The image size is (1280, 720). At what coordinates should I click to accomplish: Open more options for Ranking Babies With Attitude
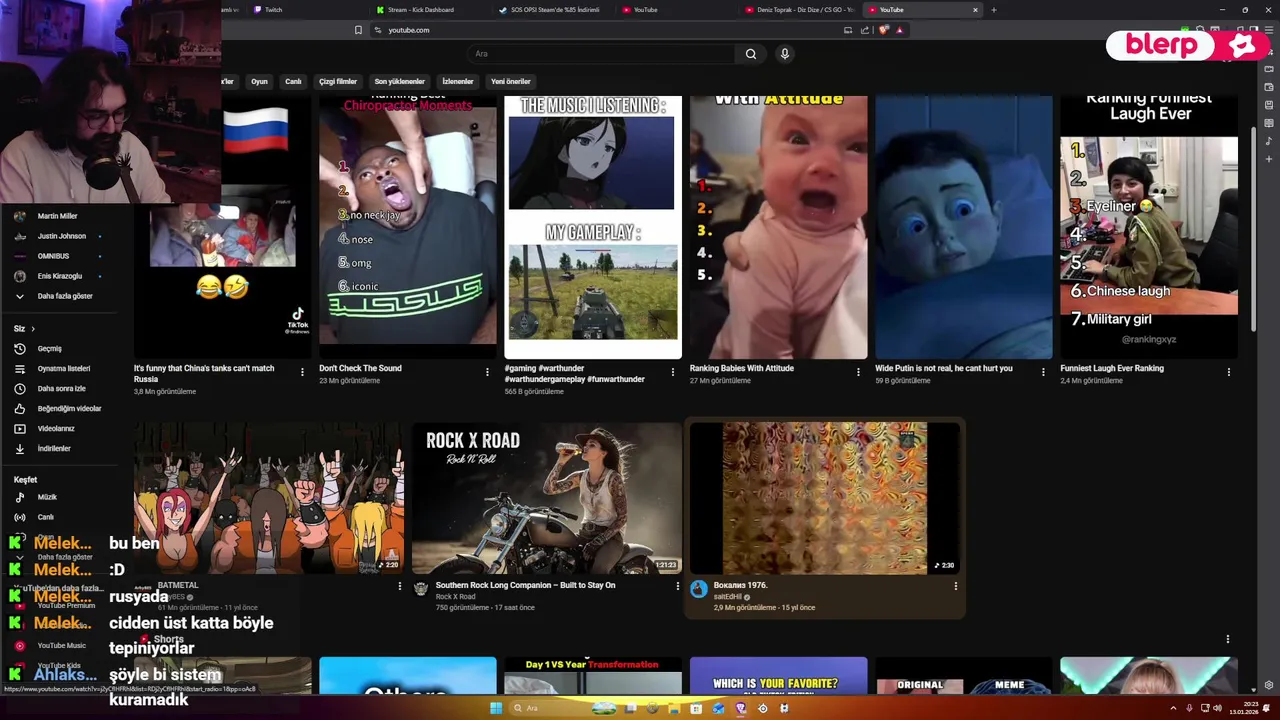[x=858, y=372]
